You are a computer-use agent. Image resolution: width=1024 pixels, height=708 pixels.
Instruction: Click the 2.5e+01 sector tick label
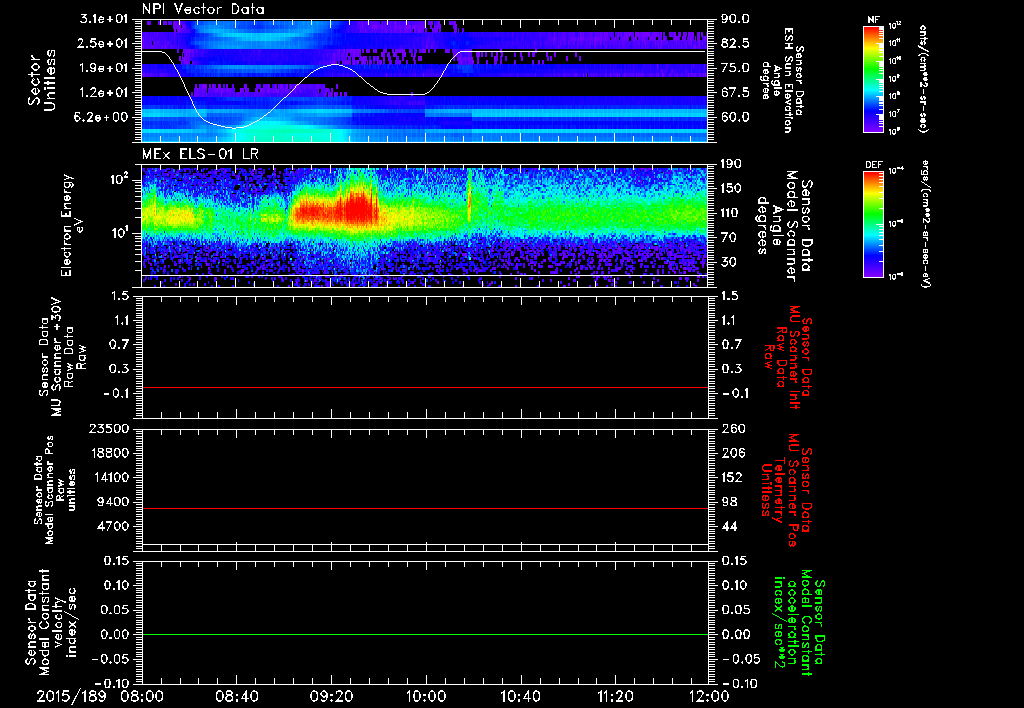(104, 43)
